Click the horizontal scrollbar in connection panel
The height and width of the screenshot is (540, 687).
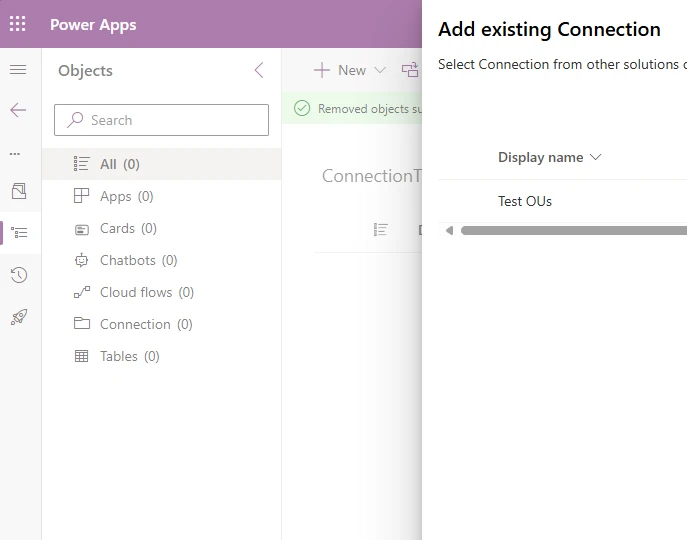pyautogui.click(x=570, y=231)
